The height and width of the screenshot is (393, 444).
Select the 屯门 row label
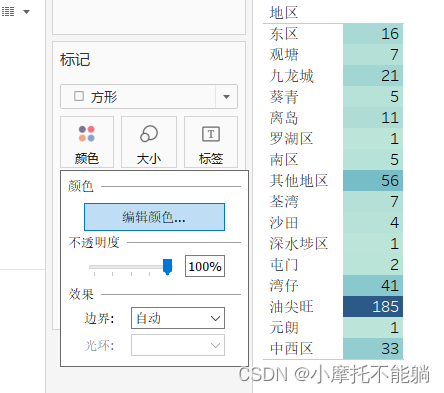(284, 265)
